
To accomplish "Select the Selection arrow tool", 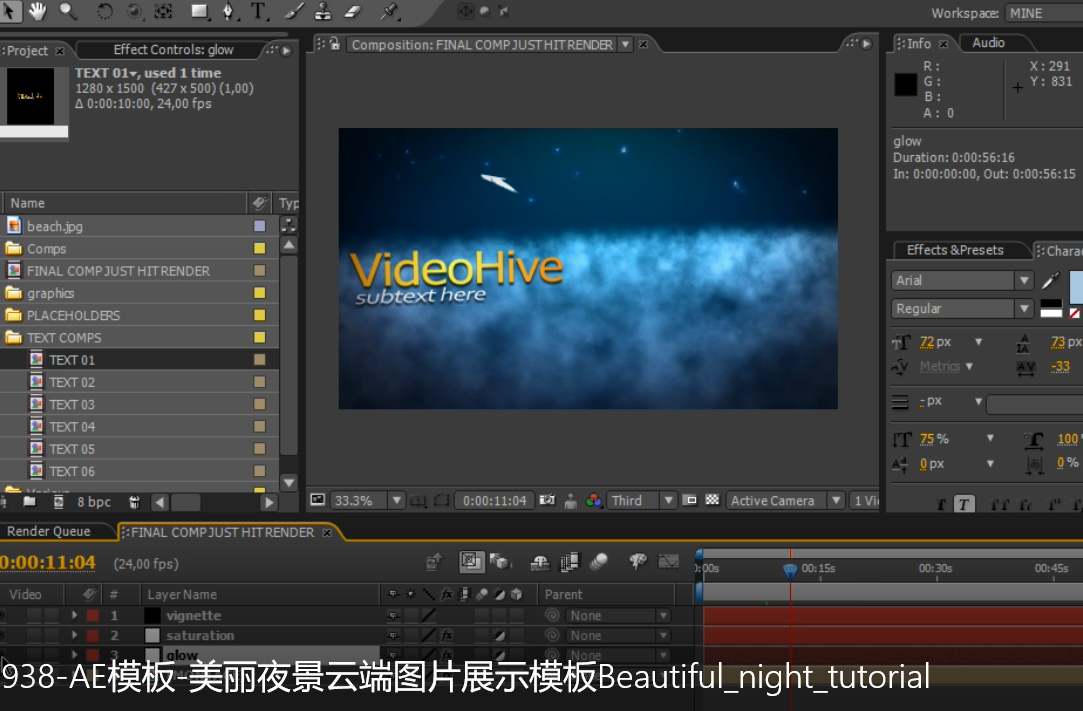I will (x=10, y=11).
